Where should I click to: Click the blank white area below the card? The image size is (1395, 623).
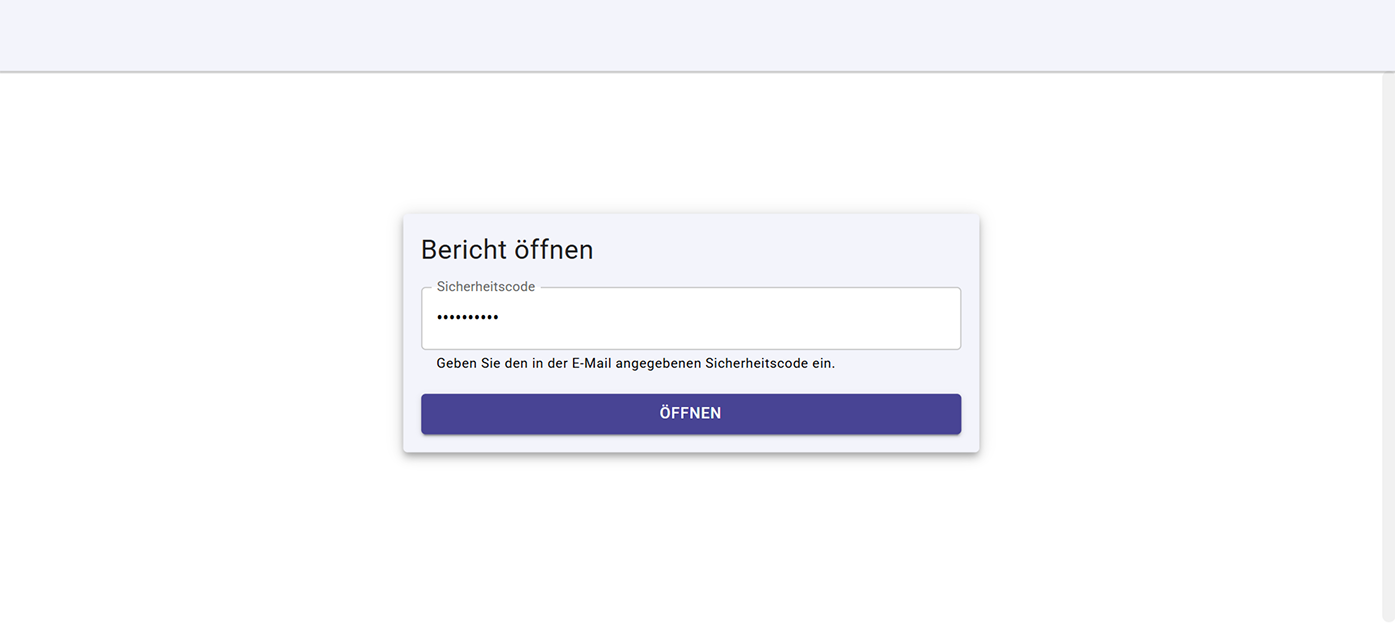[690, 540]
